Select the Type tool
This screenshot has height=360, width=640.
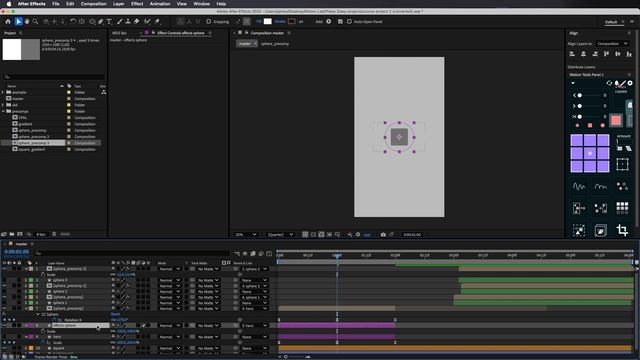click(109, 21)
